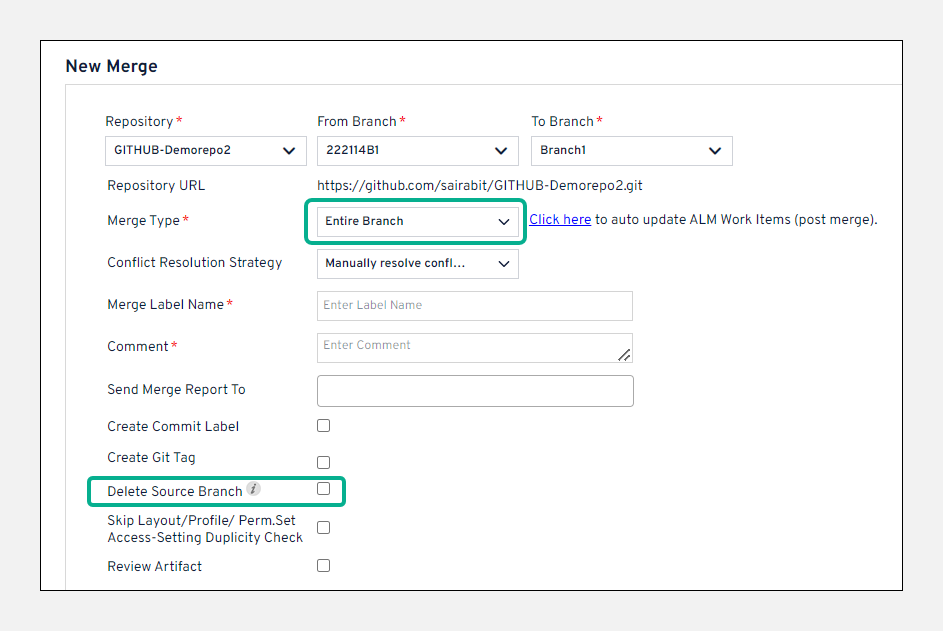
Task: Toggle Skip Layout/Profile Duplicity Check checkbox
Action: point(323,527)
